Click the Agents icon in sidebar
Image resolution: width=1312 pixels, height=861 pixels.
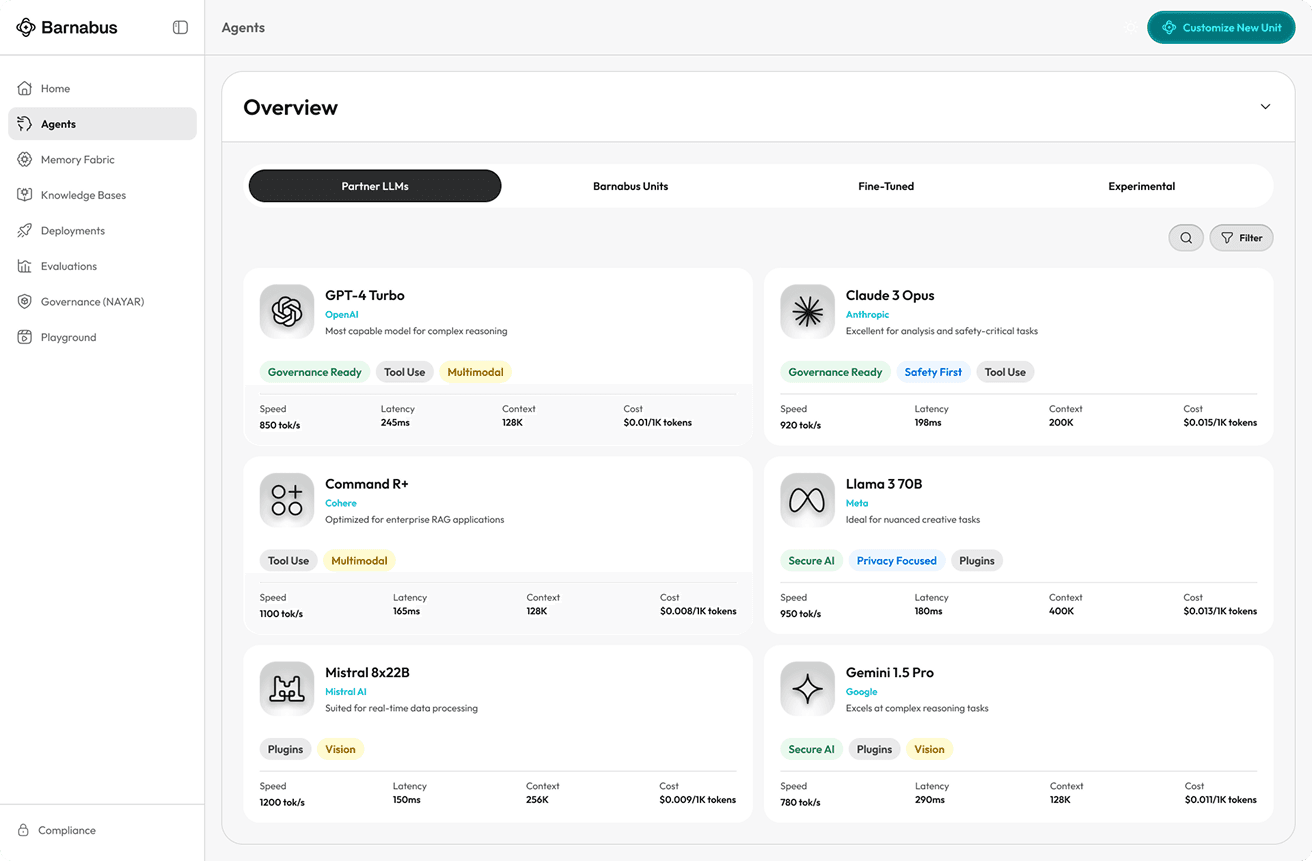click(25, 124)
